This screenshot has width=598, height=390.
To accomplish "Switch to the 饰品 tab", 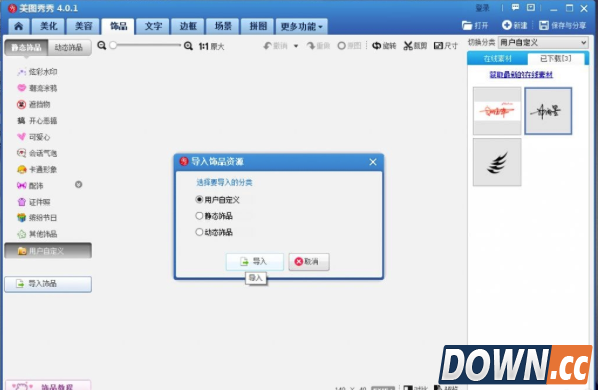I will (118, 26).
